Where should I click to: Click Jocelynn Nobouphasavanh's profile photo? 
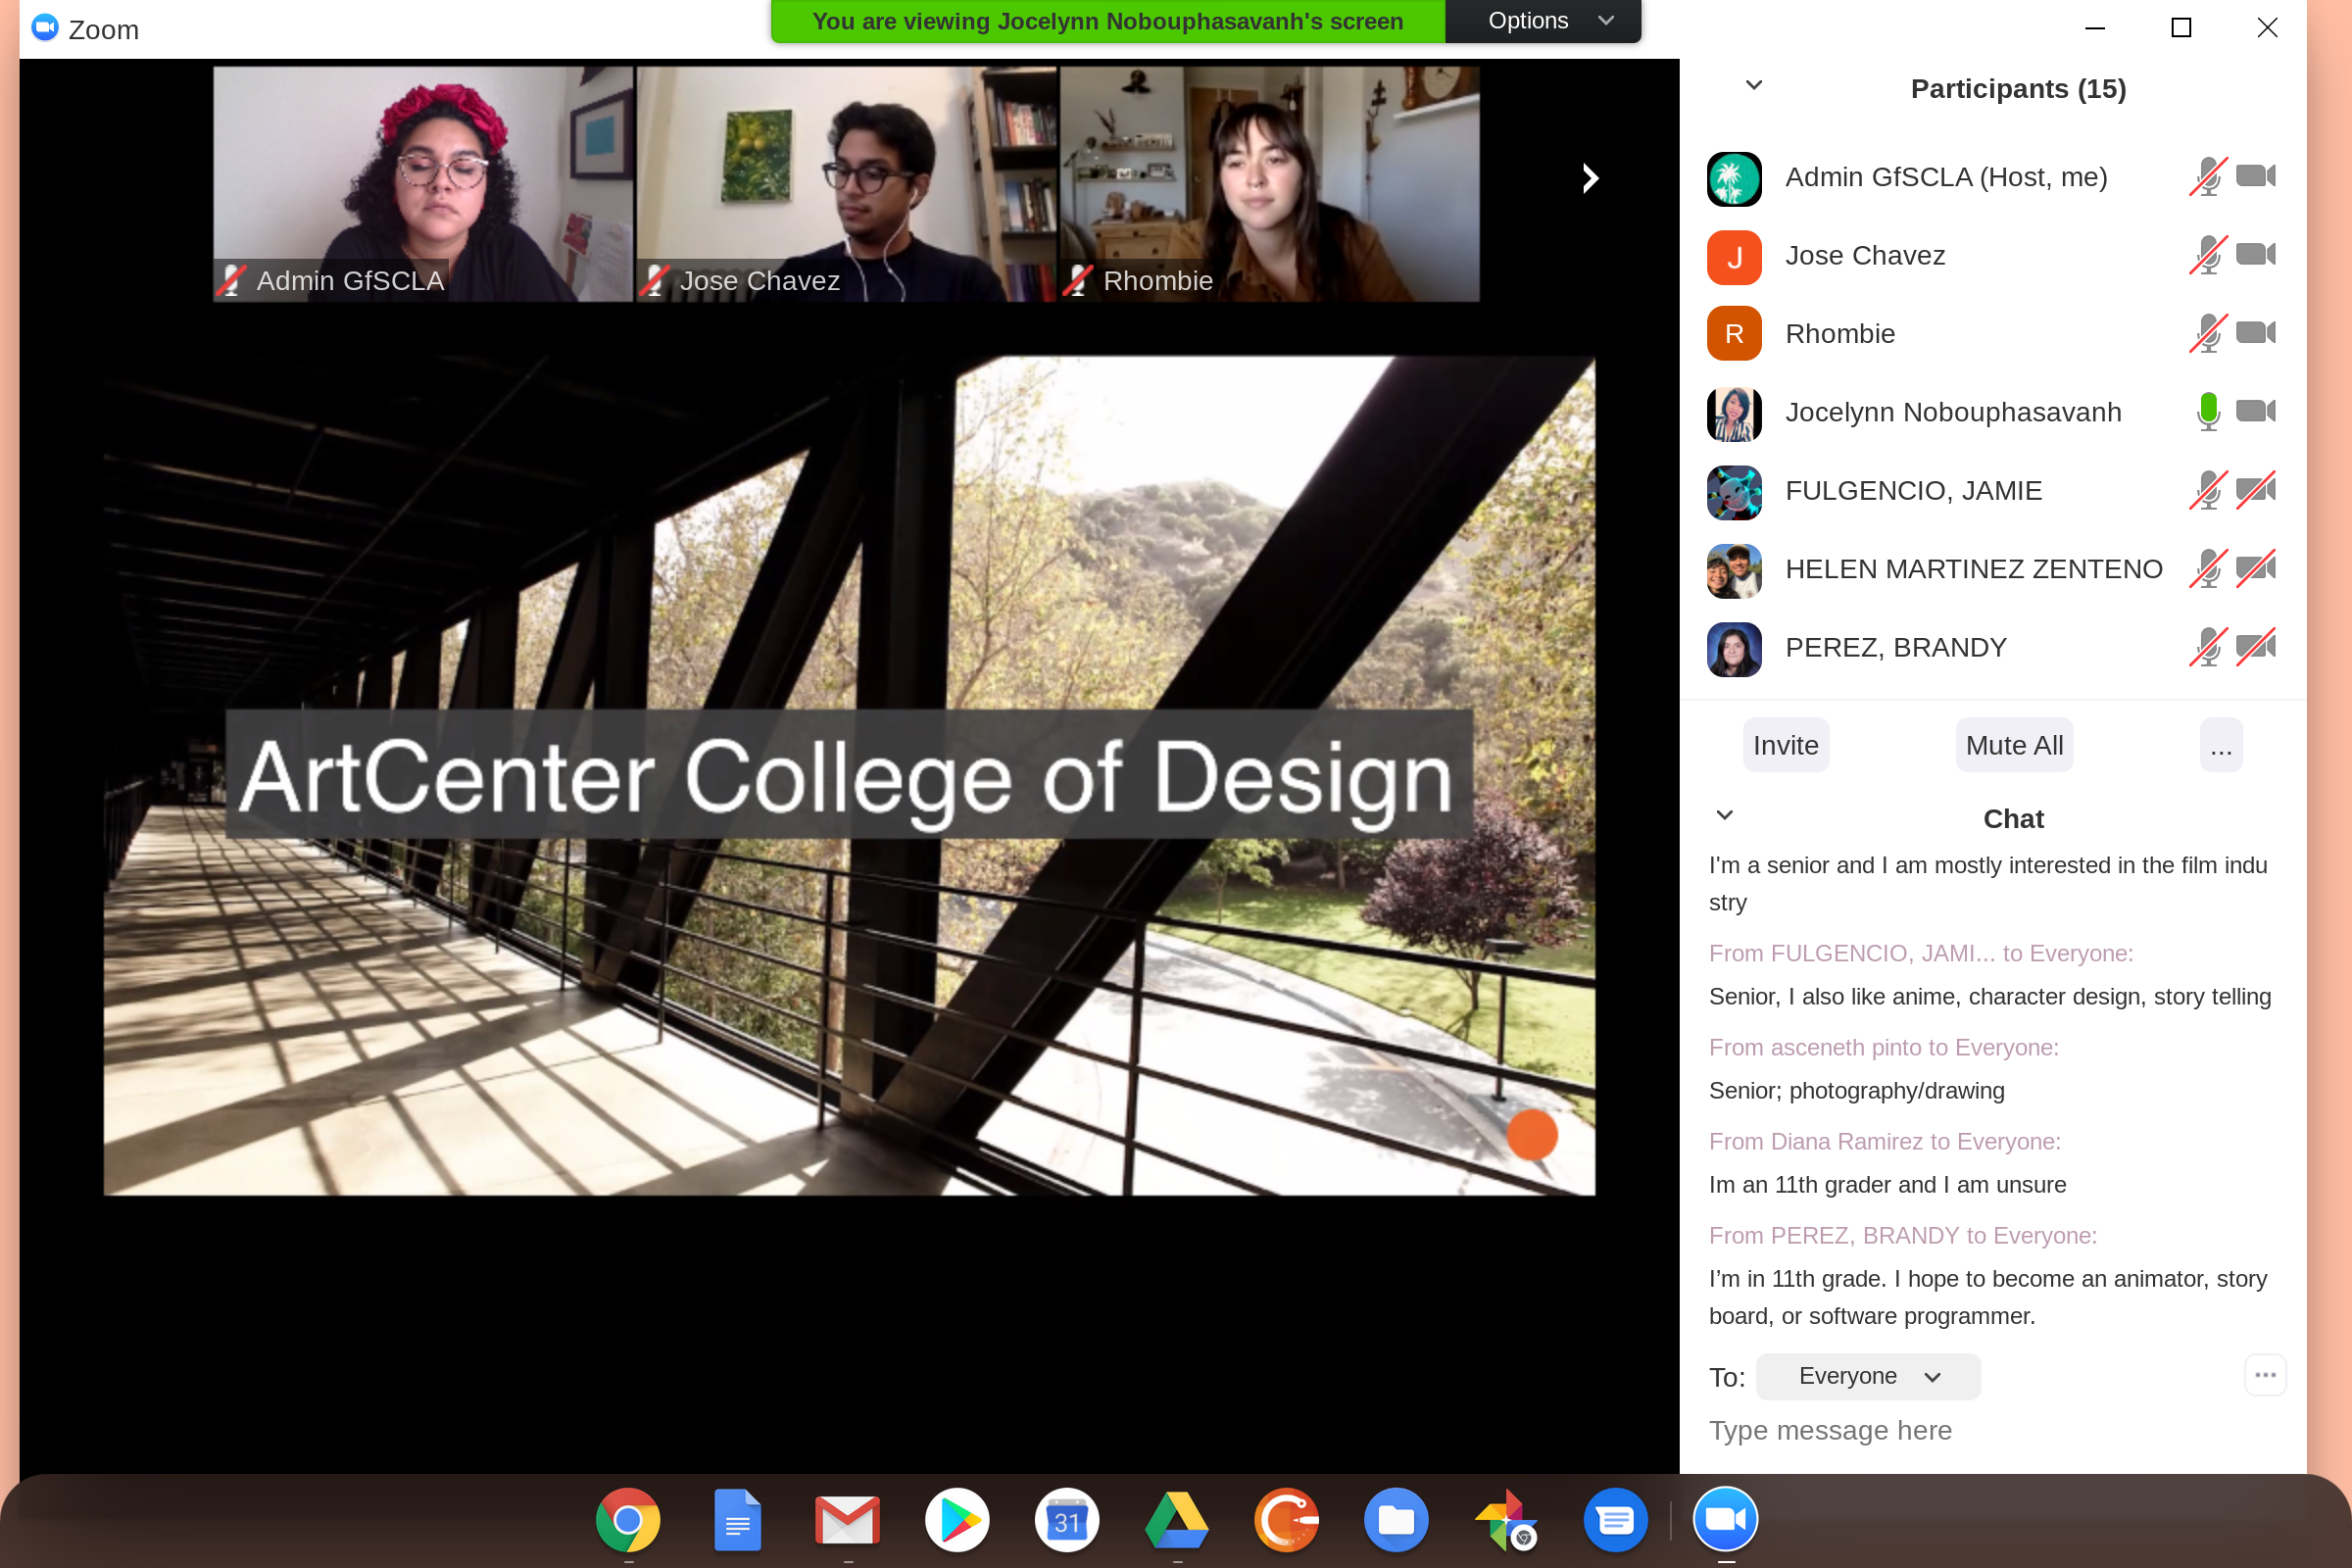click(x=1734, y=413)
